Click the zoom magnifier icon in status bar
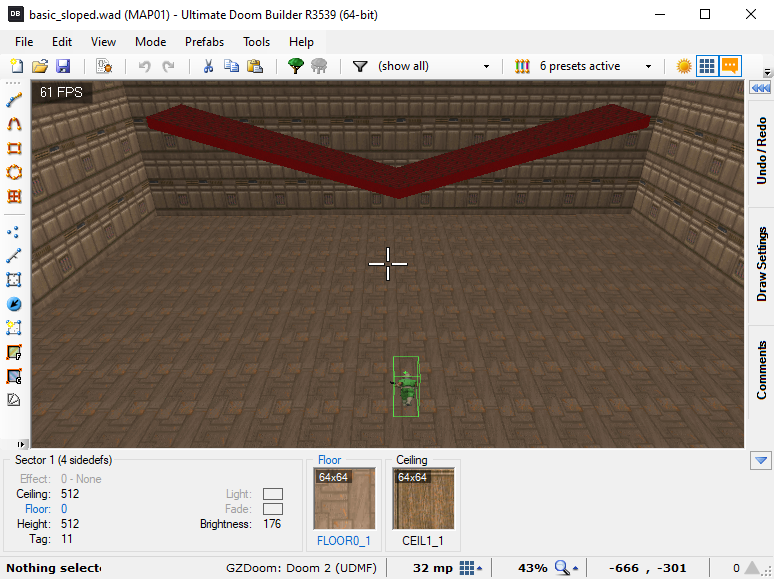The width and height of the screenshot is (774, 579). [x=562, y=568]
